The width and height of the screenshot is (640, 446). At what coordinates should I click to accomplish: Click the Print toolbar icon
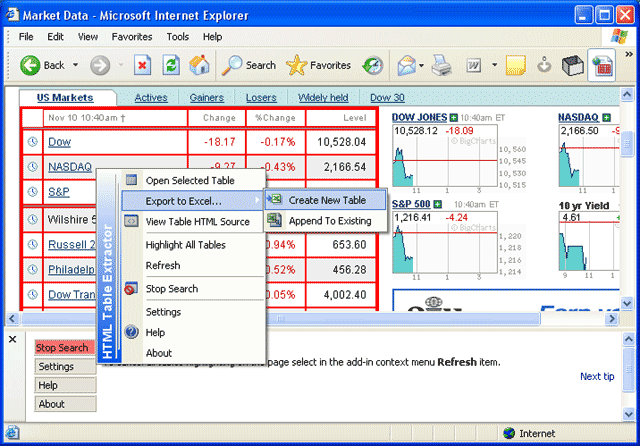443,65
